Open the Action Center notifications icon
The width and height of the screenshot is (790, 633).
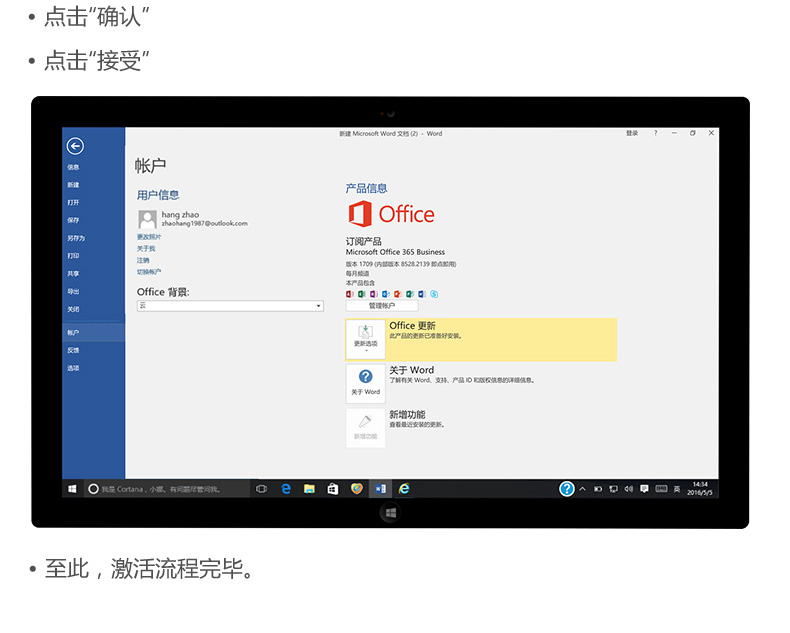(644, 489)
